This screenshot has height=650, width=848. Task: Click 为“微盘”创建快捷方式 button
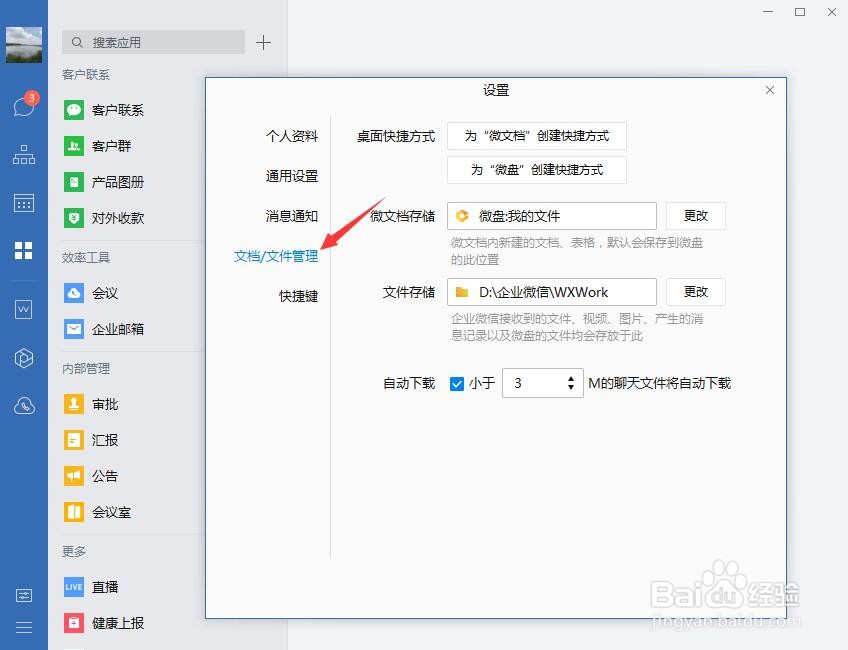(536, 170)
